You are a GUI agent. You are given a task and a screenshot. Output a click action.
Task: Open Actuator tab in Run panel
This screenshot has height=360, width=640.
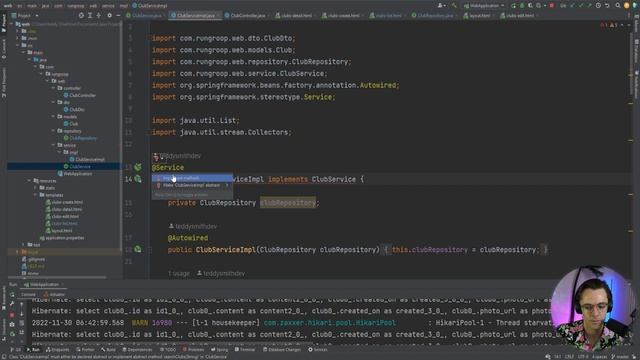pyautogui.click(x=54, y=294)
